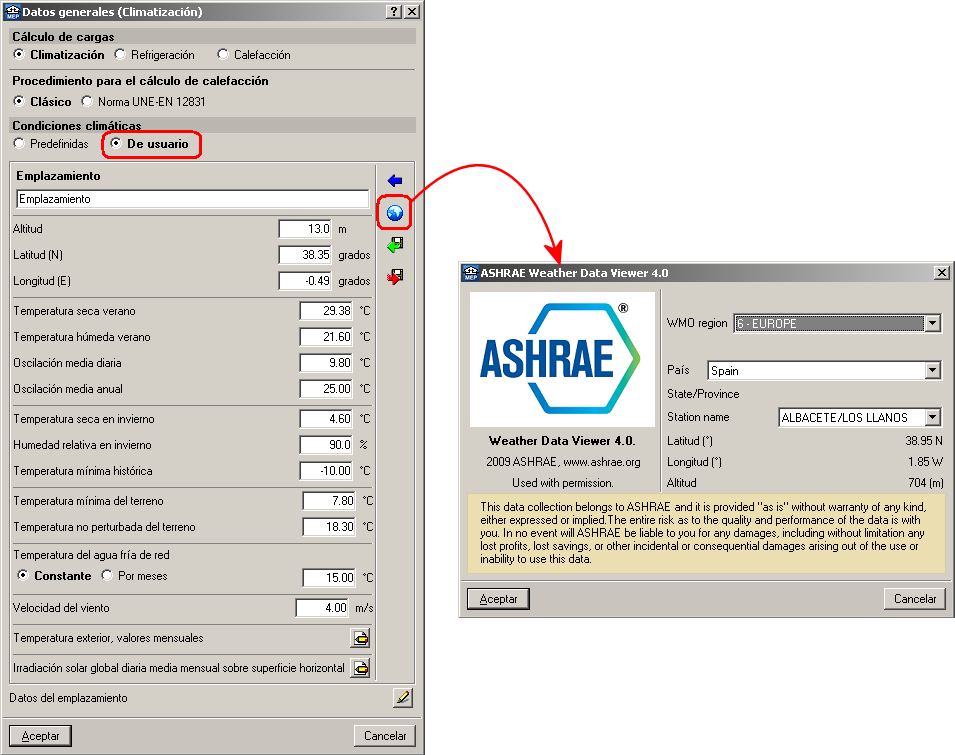Open the País dropdown showing Spain
The image size is (955, 755).
point(932,370)
